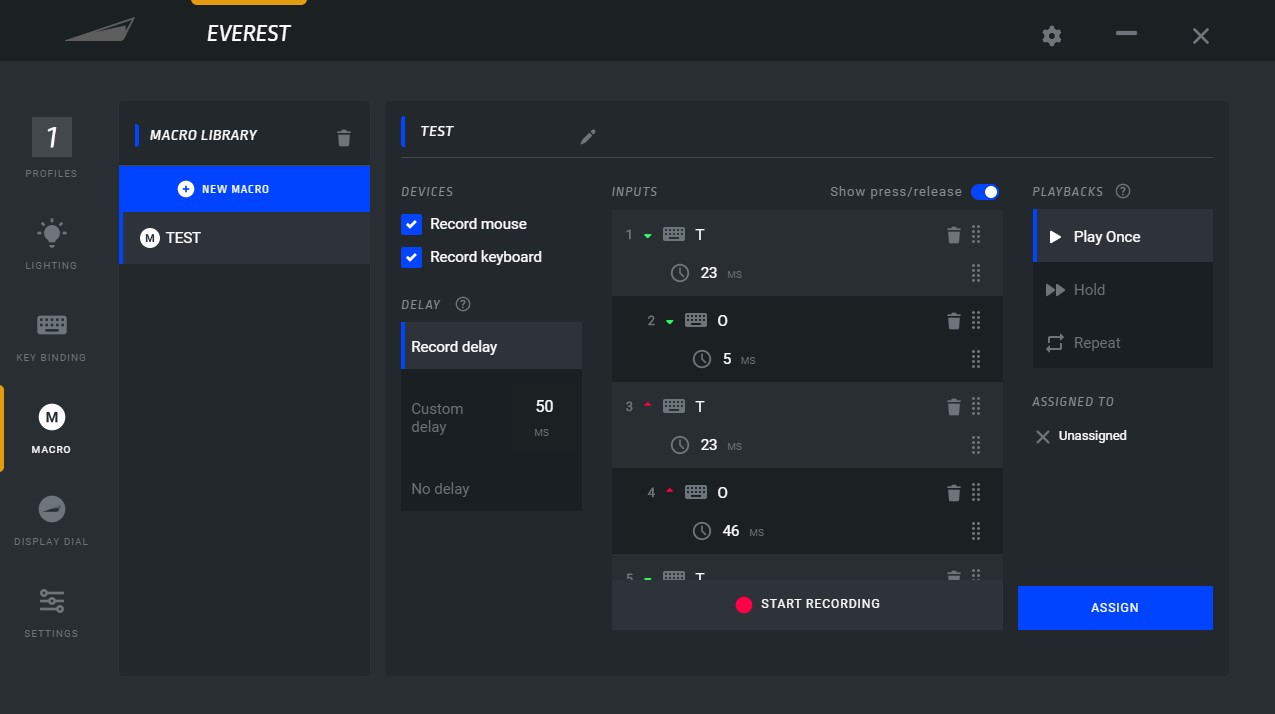Click the macro library trash icon
Screen dimensions: 1275x714
[x=344, y=138]
